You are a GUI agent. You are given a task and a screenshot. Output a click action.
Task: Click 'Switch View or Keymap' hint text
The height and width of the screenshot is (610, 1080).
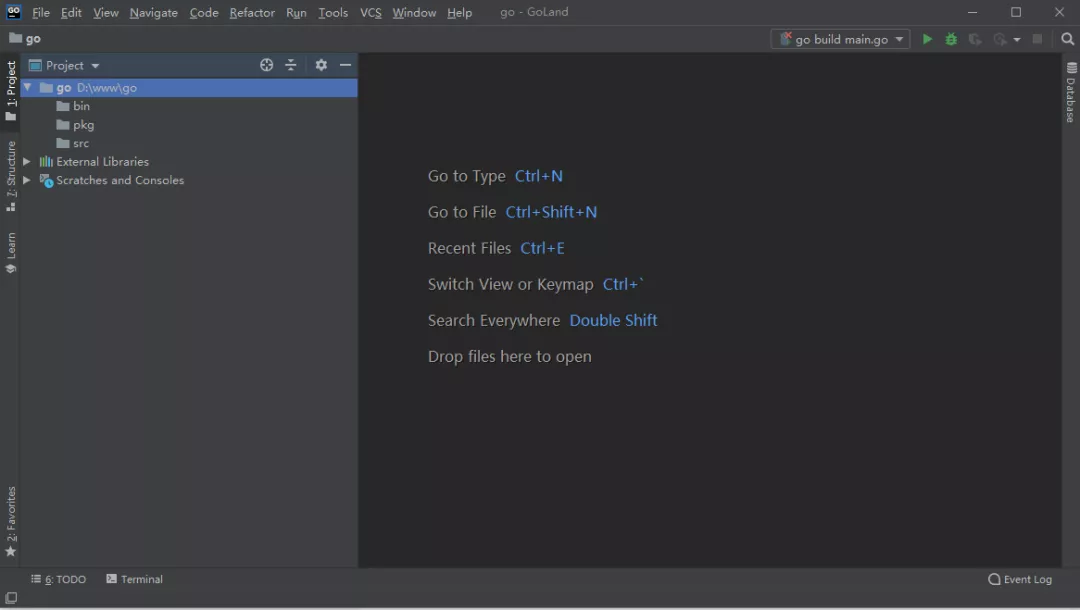(510, 284)
